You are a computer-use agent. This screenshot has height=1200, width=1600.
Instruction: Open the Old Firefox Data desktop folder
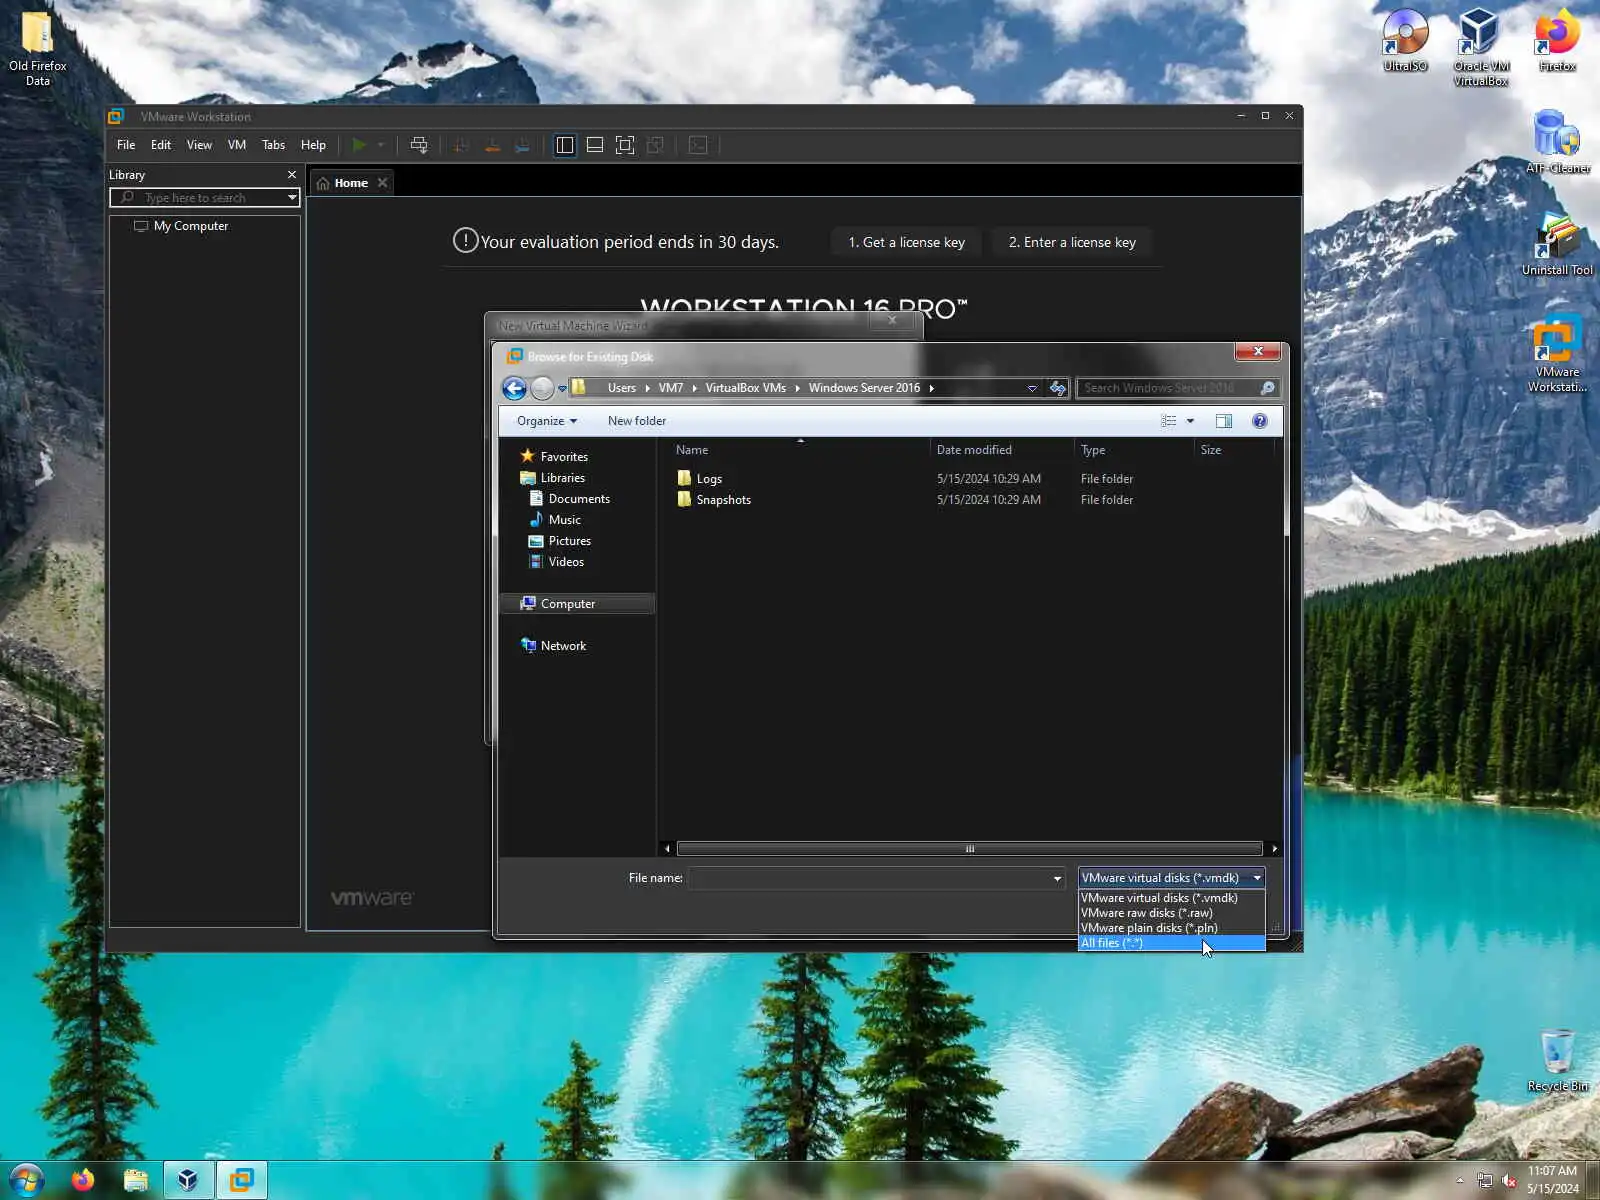(x=38, y=48)
